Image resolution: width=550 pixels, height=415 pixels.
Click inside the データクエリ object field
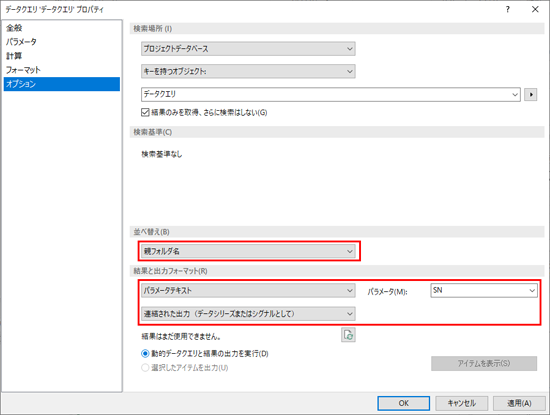[x=331, y=94]
